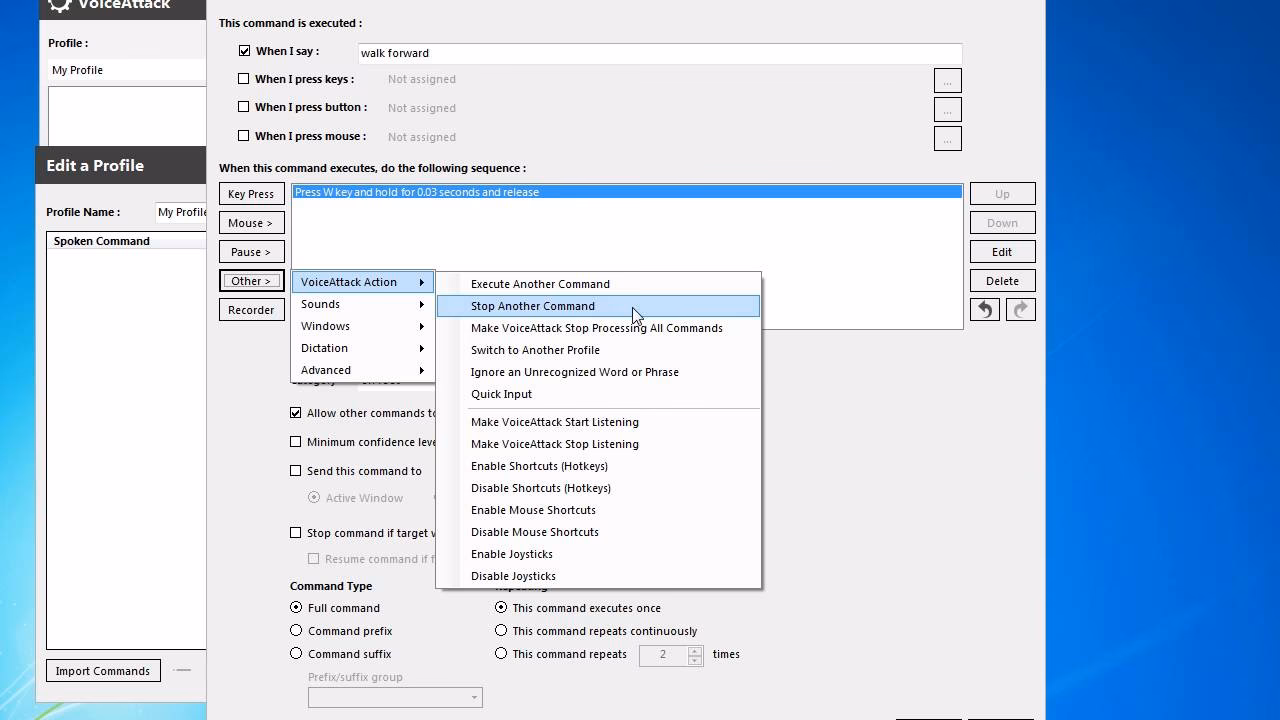Select 'This command repeats continuously' option
The width and height of the screenshot is (1280, 720).
pyautogui.click(x=501, y=630)
